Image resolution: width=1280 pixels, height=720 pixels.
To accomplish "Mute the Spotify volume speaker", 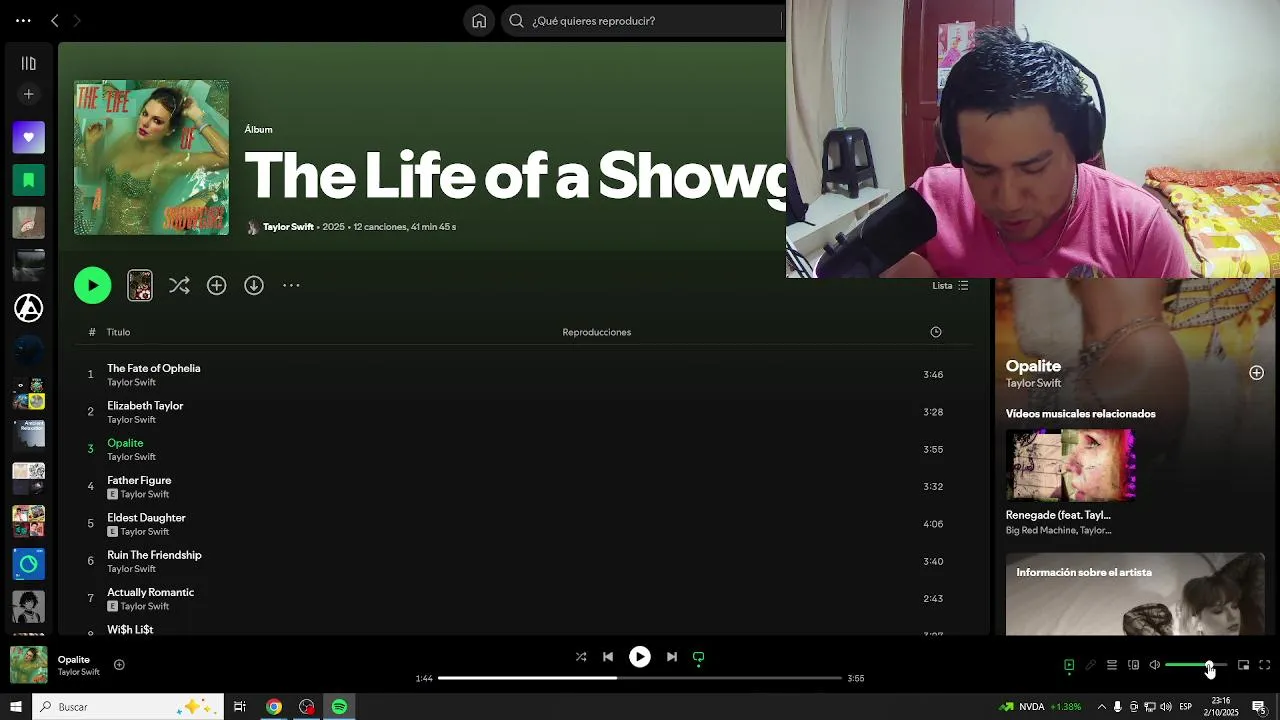I will click(x=1154, y=665).
